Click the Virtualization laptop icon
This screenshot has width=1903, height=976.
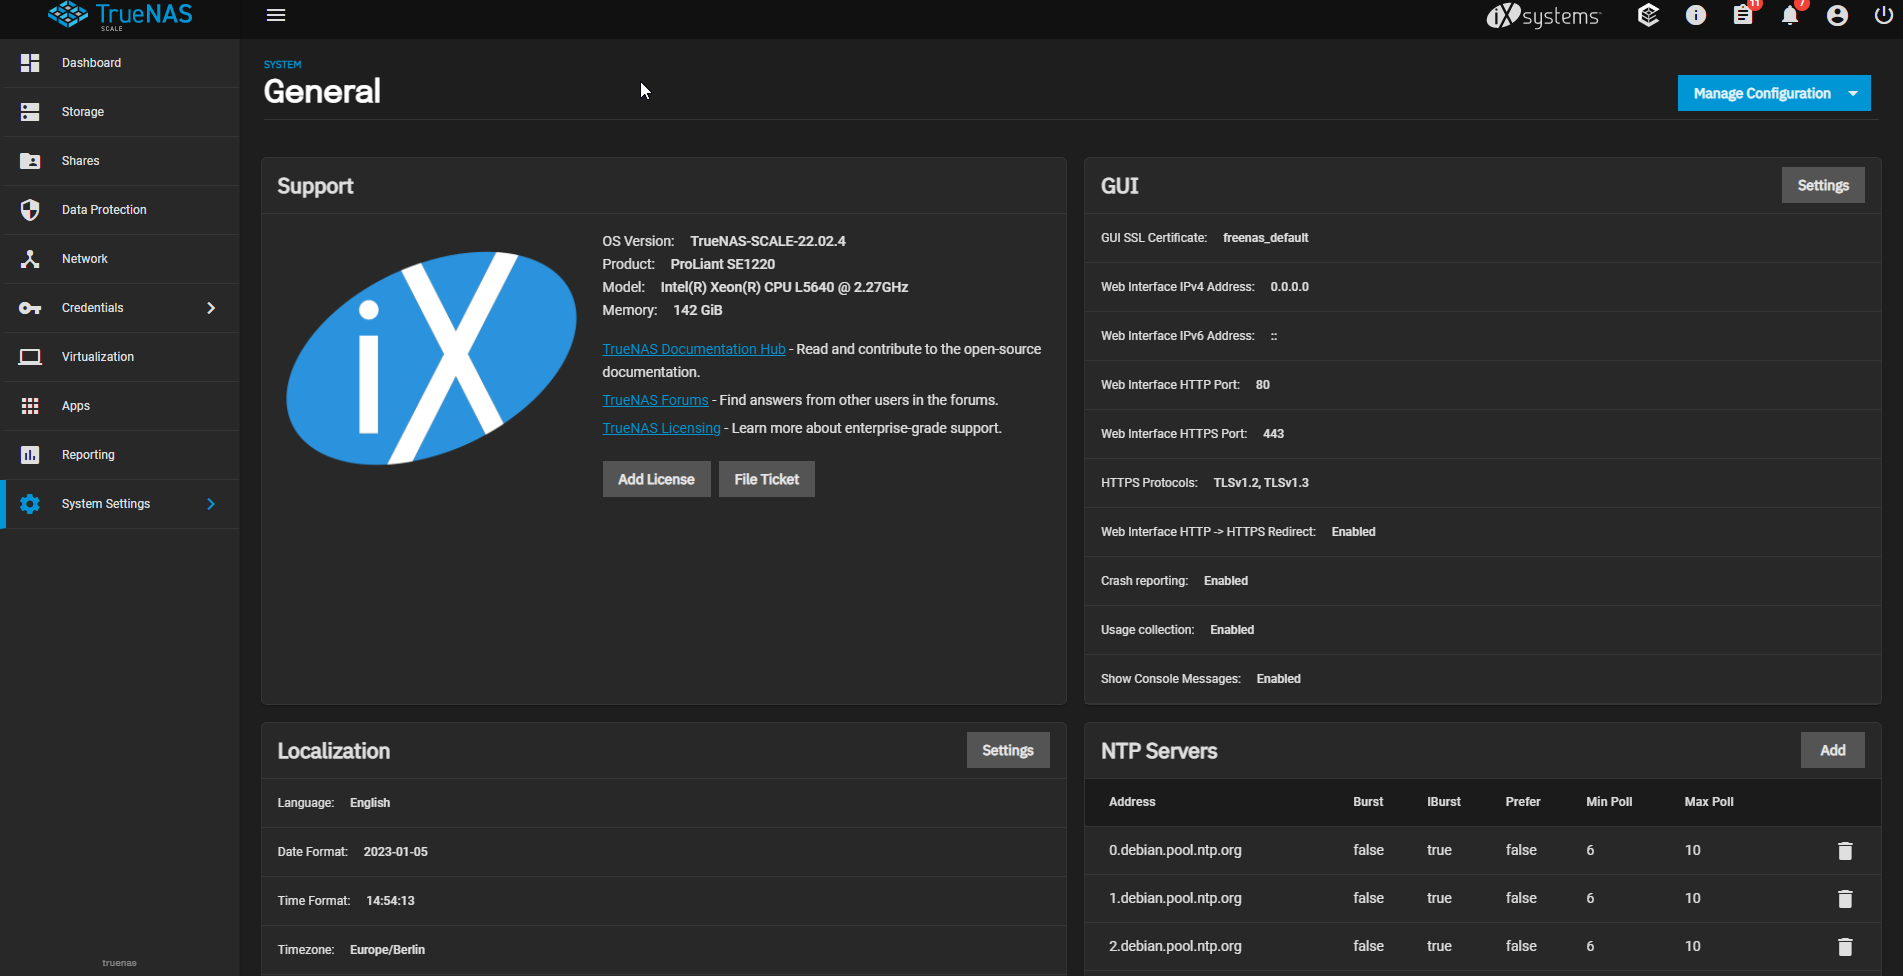click(30, 357)
